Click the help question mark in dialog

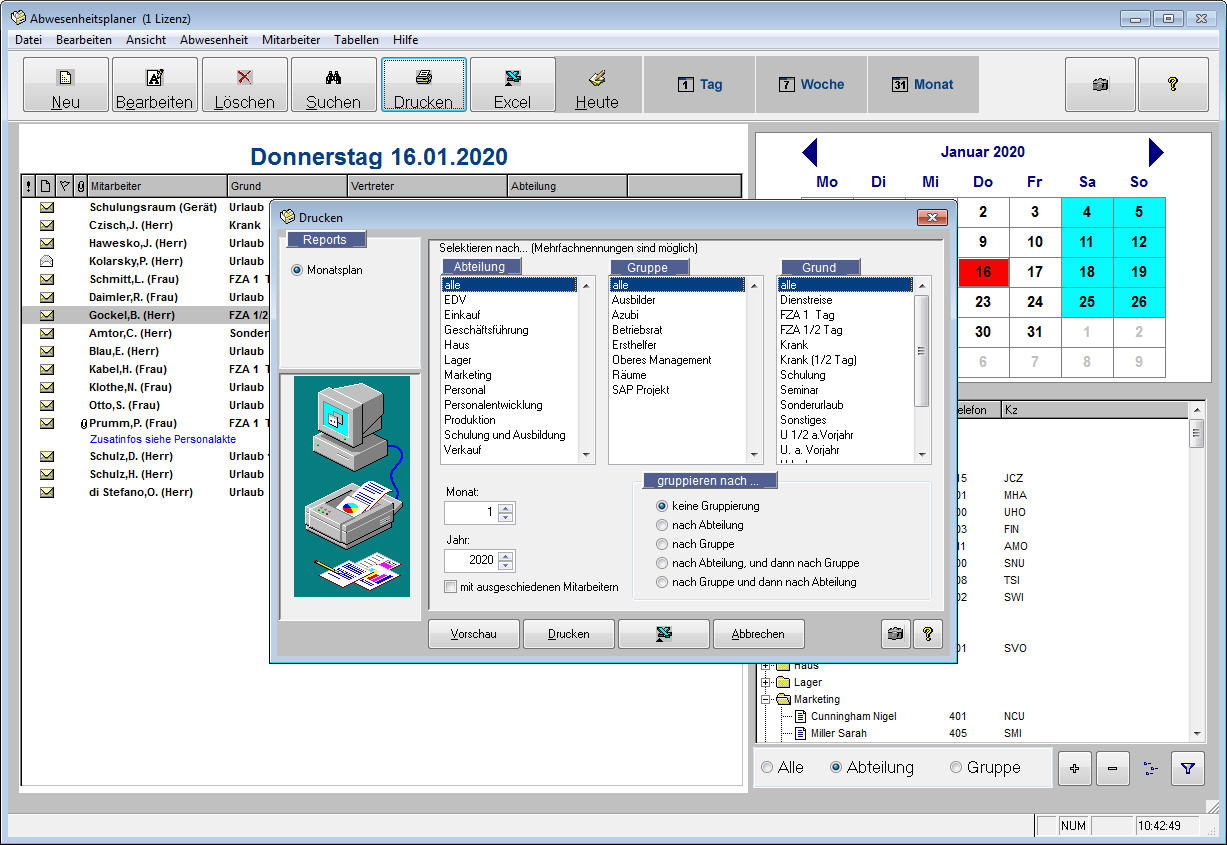pos(927,634)
